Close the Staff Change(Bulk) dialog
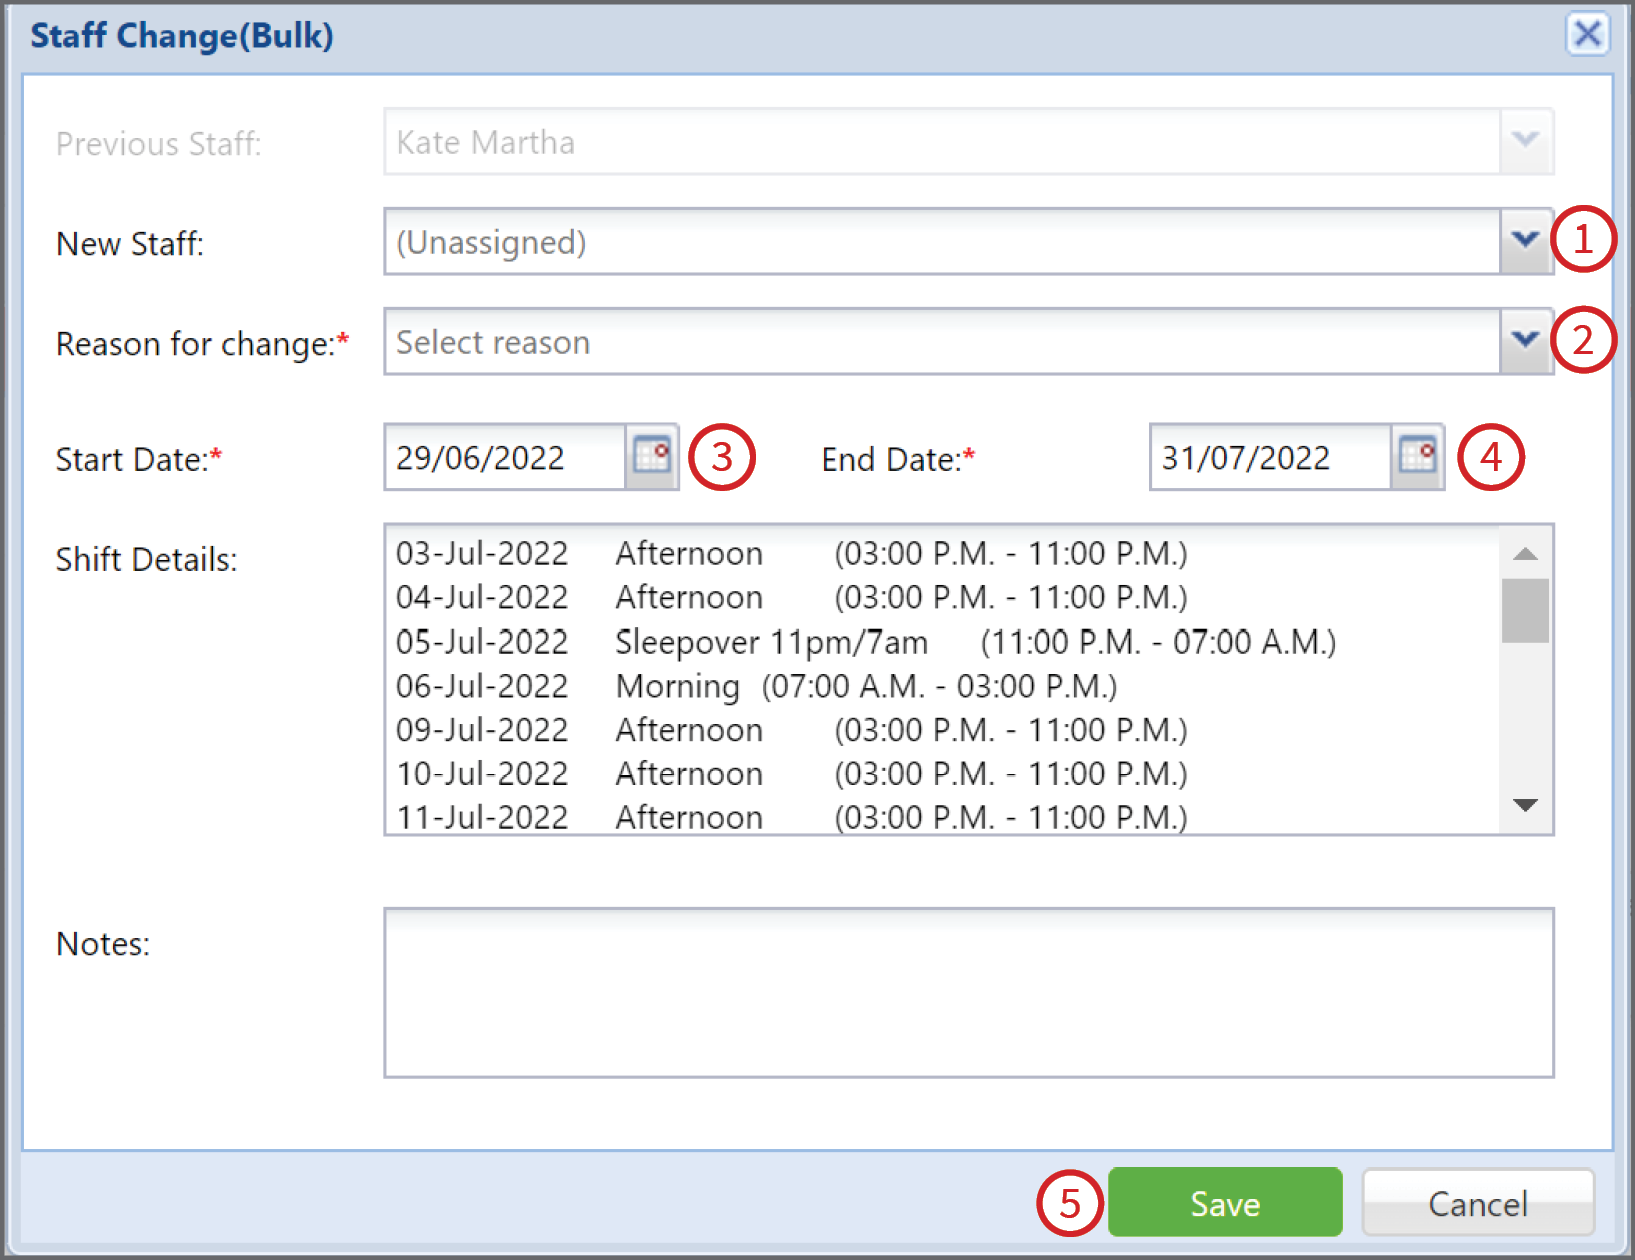Image resolution: width=1635 pixels, height=1260 pixels. pyautogui.click(x=1587, y=34)
